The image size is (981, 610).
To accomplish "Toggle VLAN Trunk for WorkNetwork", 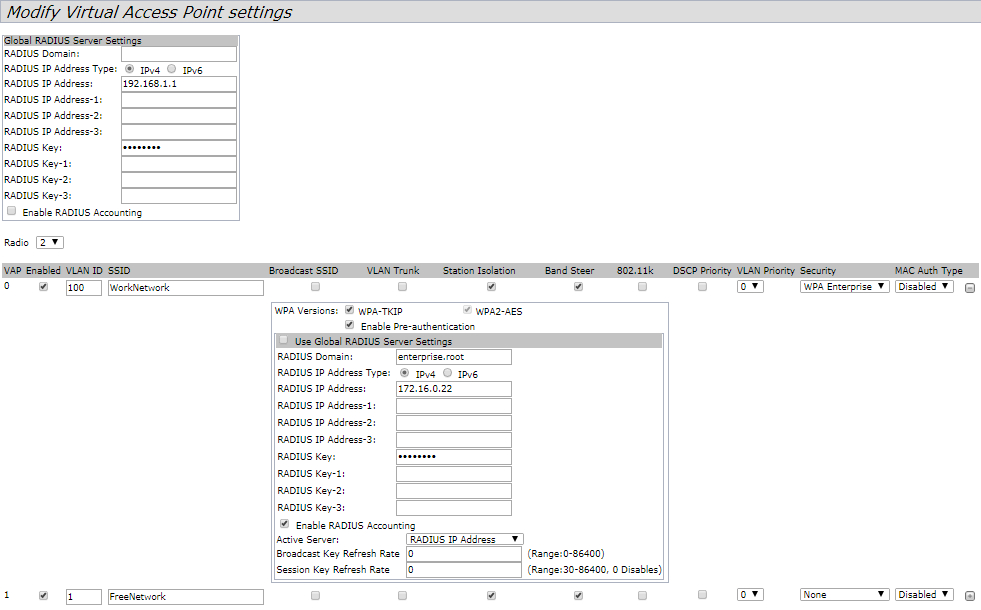I will coord(402,287).
